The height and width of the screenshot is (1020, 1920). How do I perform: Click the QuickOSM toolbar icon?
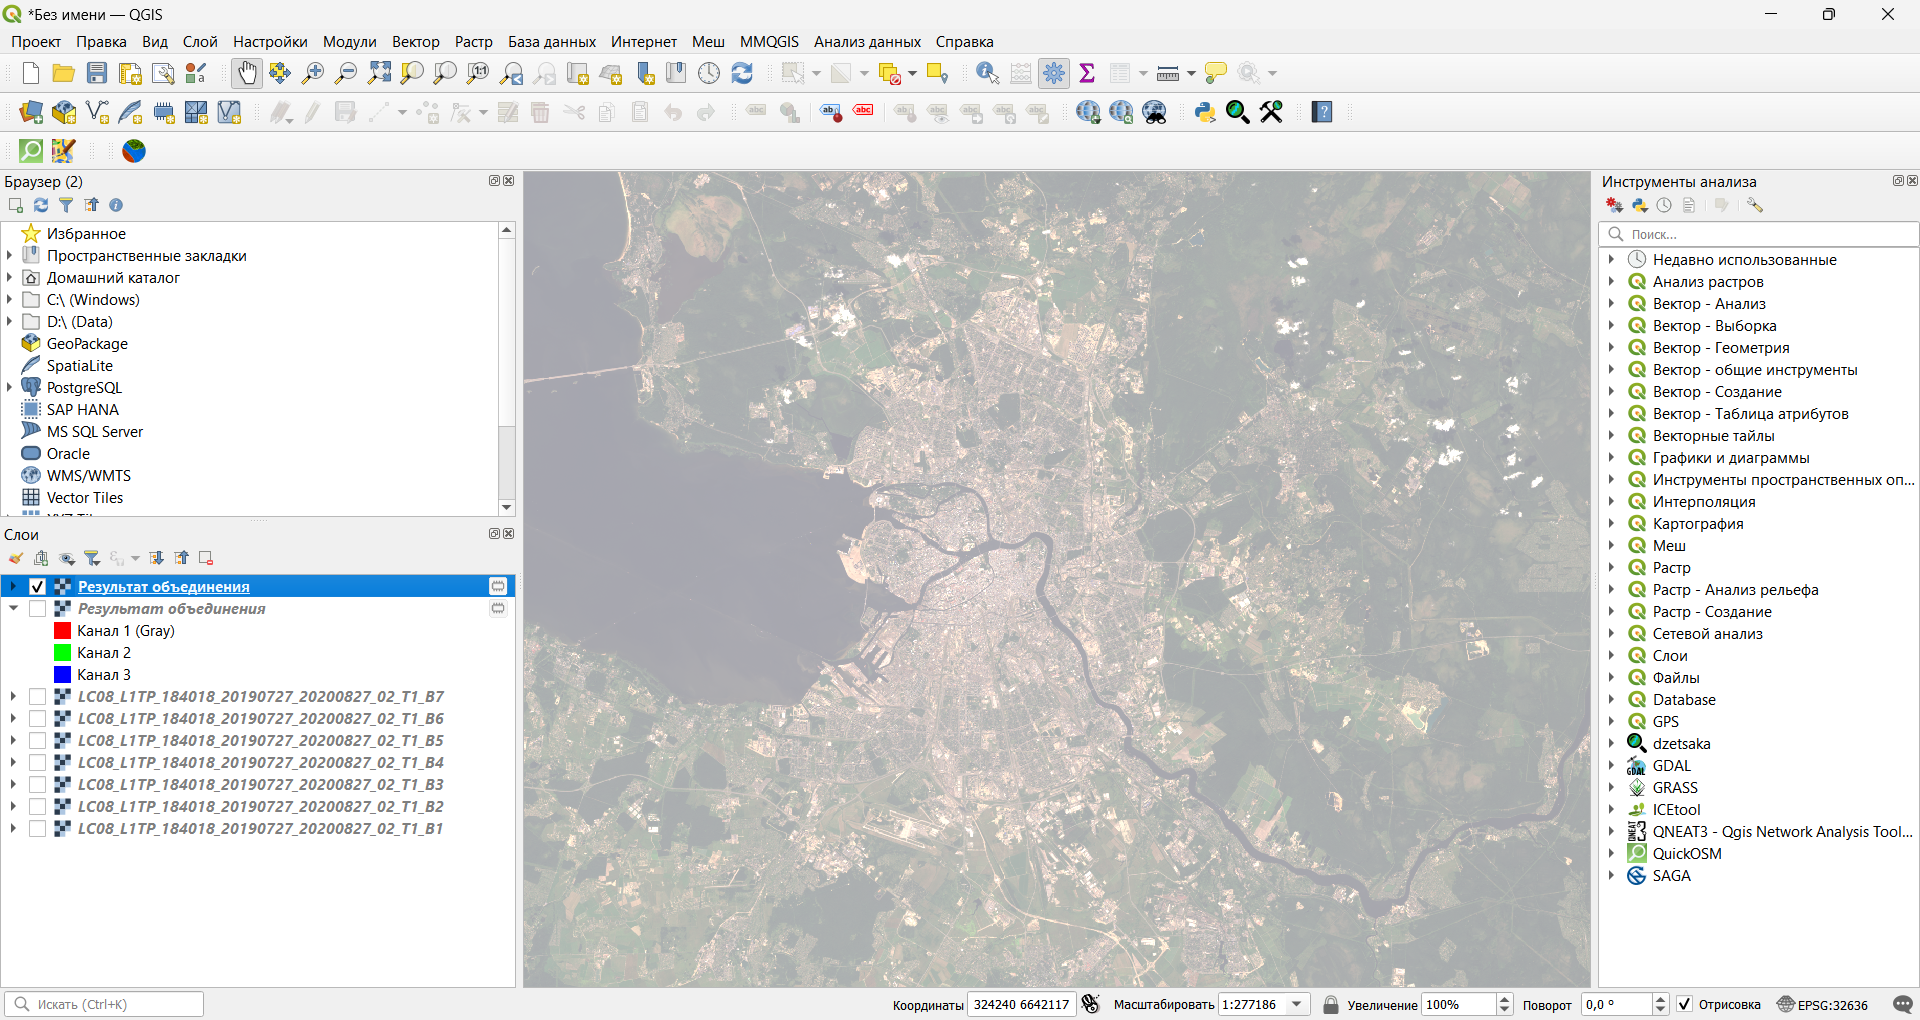(31, 151)
